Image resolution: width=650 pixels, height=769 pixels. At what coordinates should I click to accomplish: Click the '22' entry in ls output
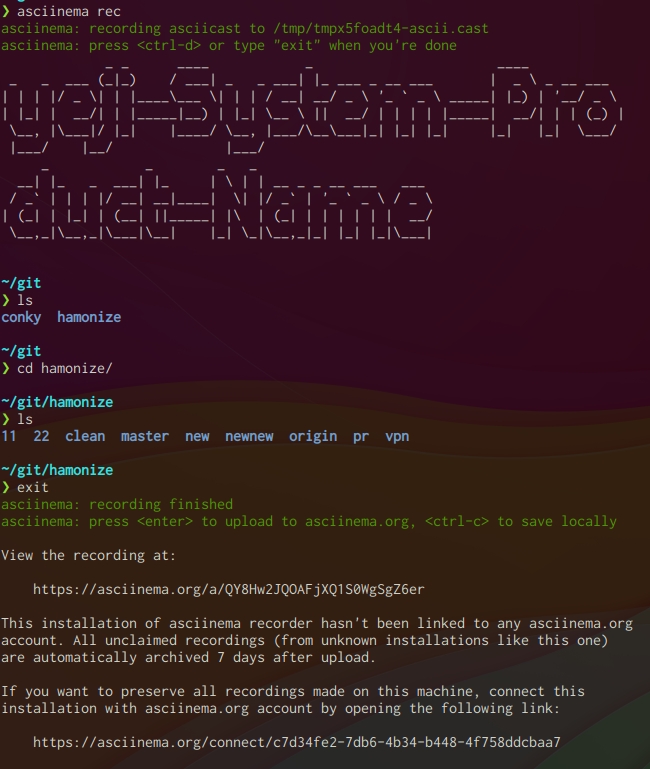41,436
